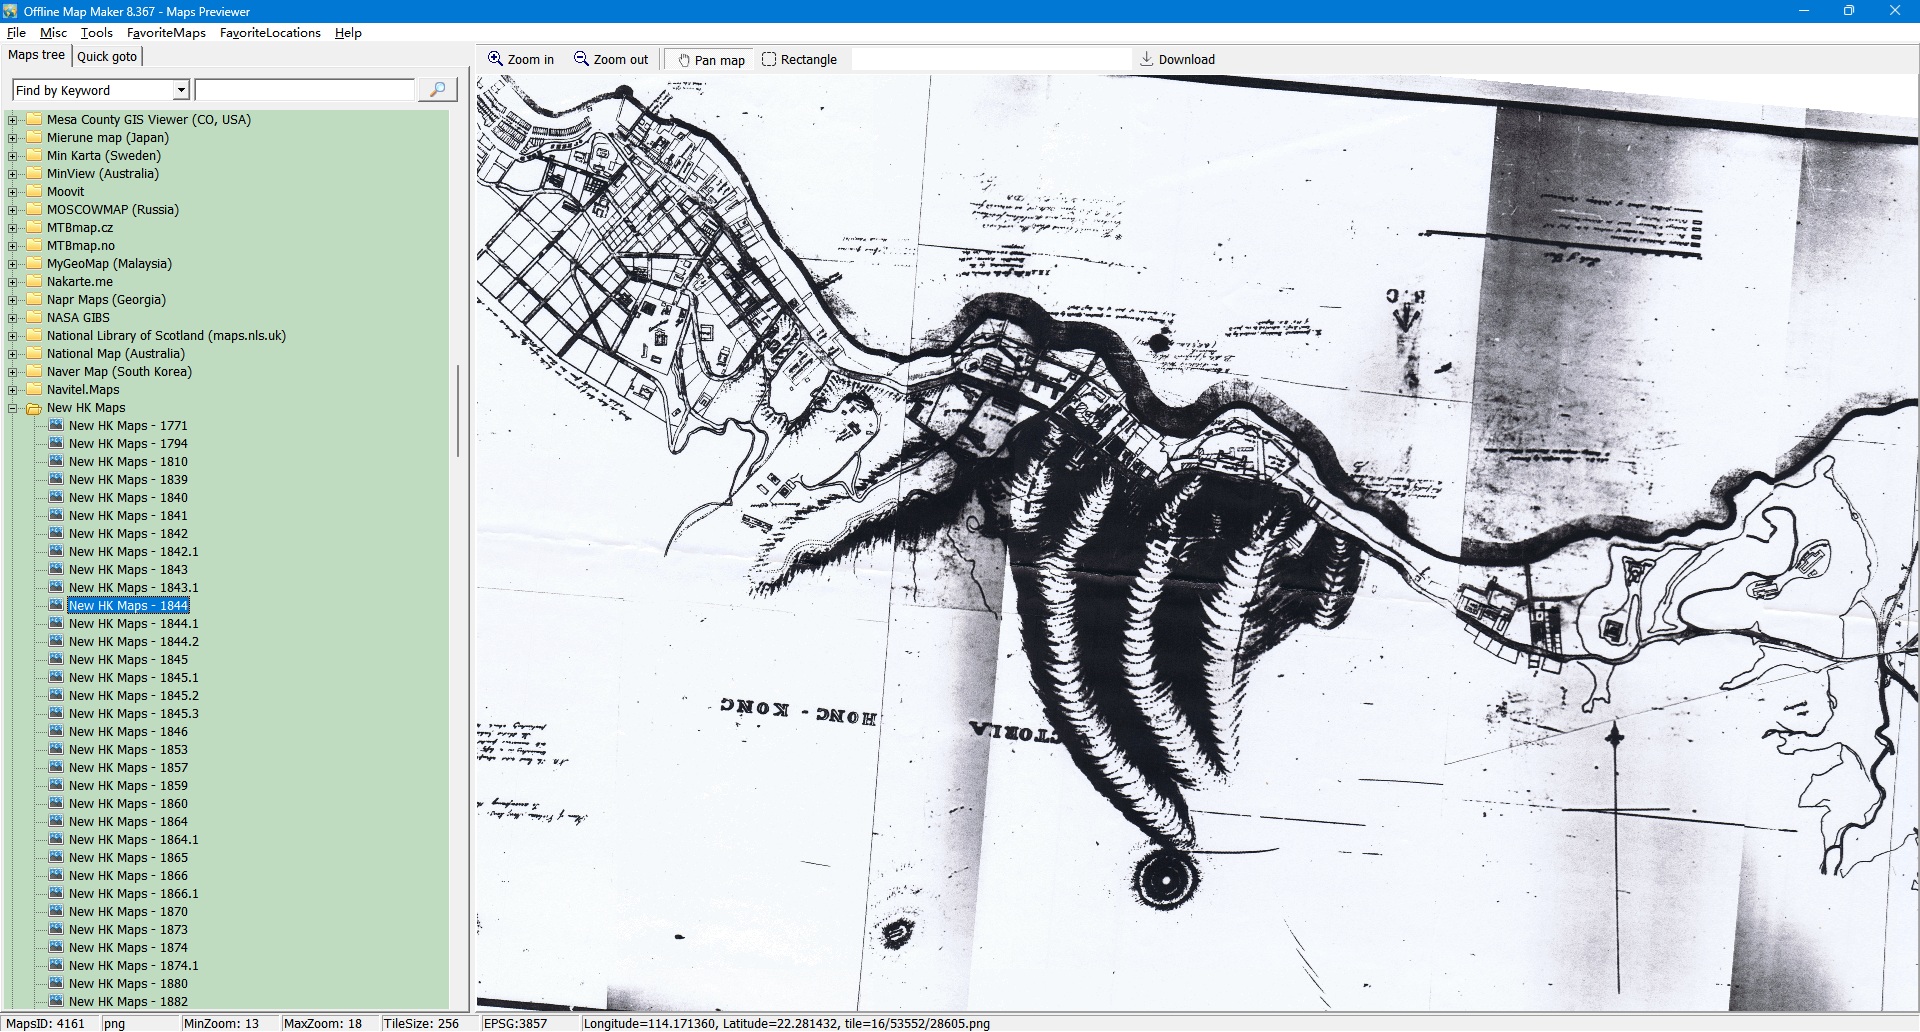Click the keyword search input field
1920x1032 pixels.
click(x=305, y=90)
